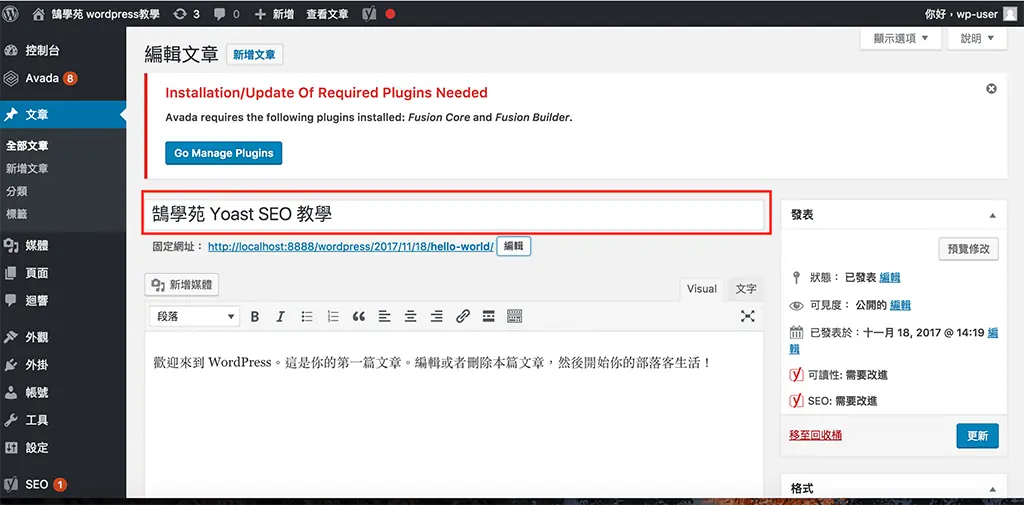Open 工具 tools menu

pos(63,420)
